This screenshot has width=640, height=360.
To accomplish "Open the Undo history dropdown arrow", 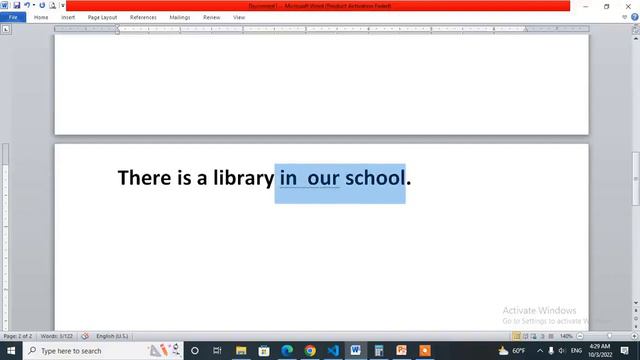I will pyautogui.click(x=34, y=6).
